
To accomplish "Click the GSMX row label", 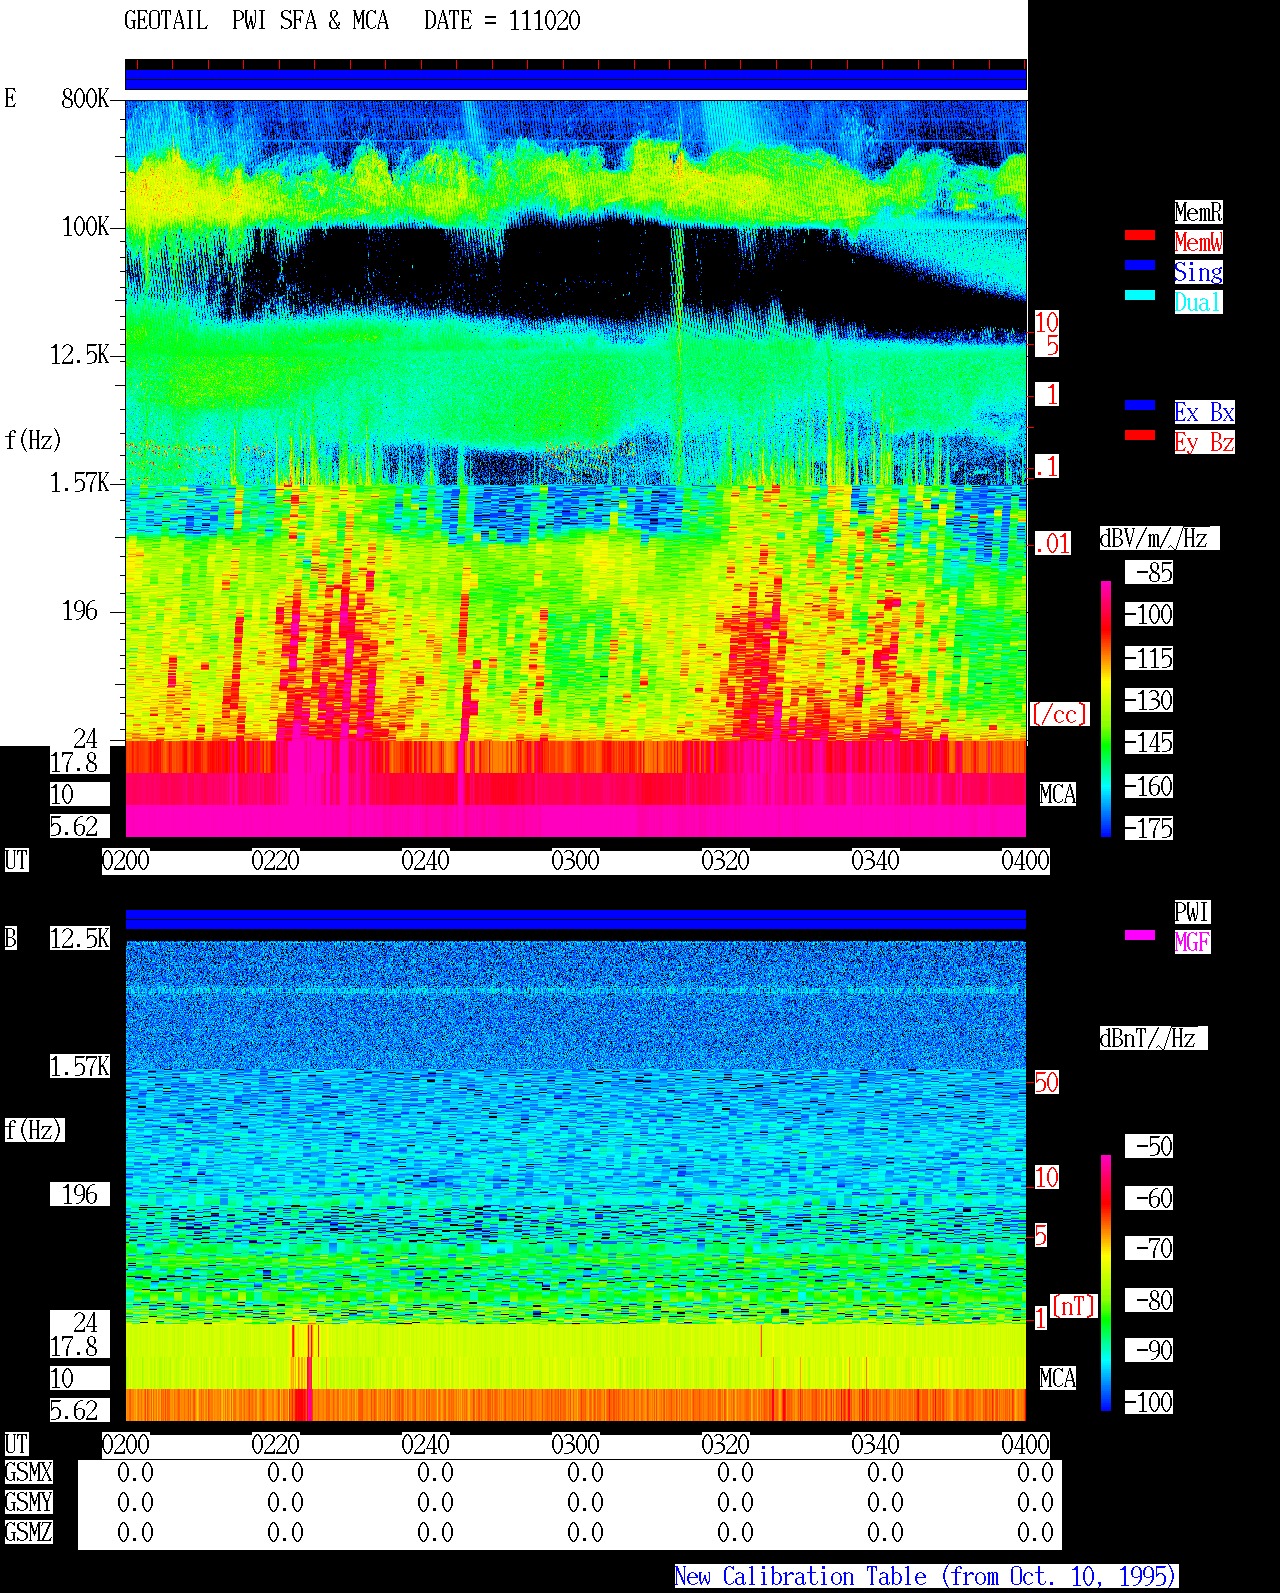I will click(x=28, y=1473).
